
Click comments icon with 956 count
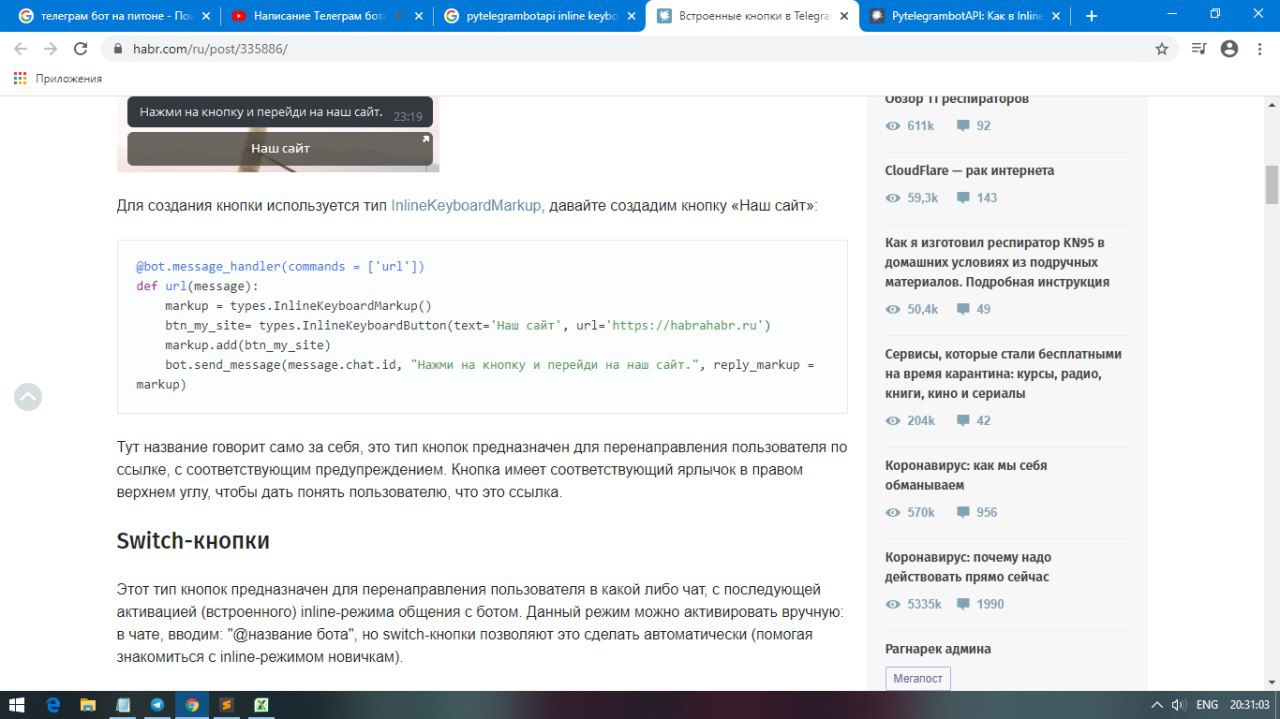pos(963,513)
